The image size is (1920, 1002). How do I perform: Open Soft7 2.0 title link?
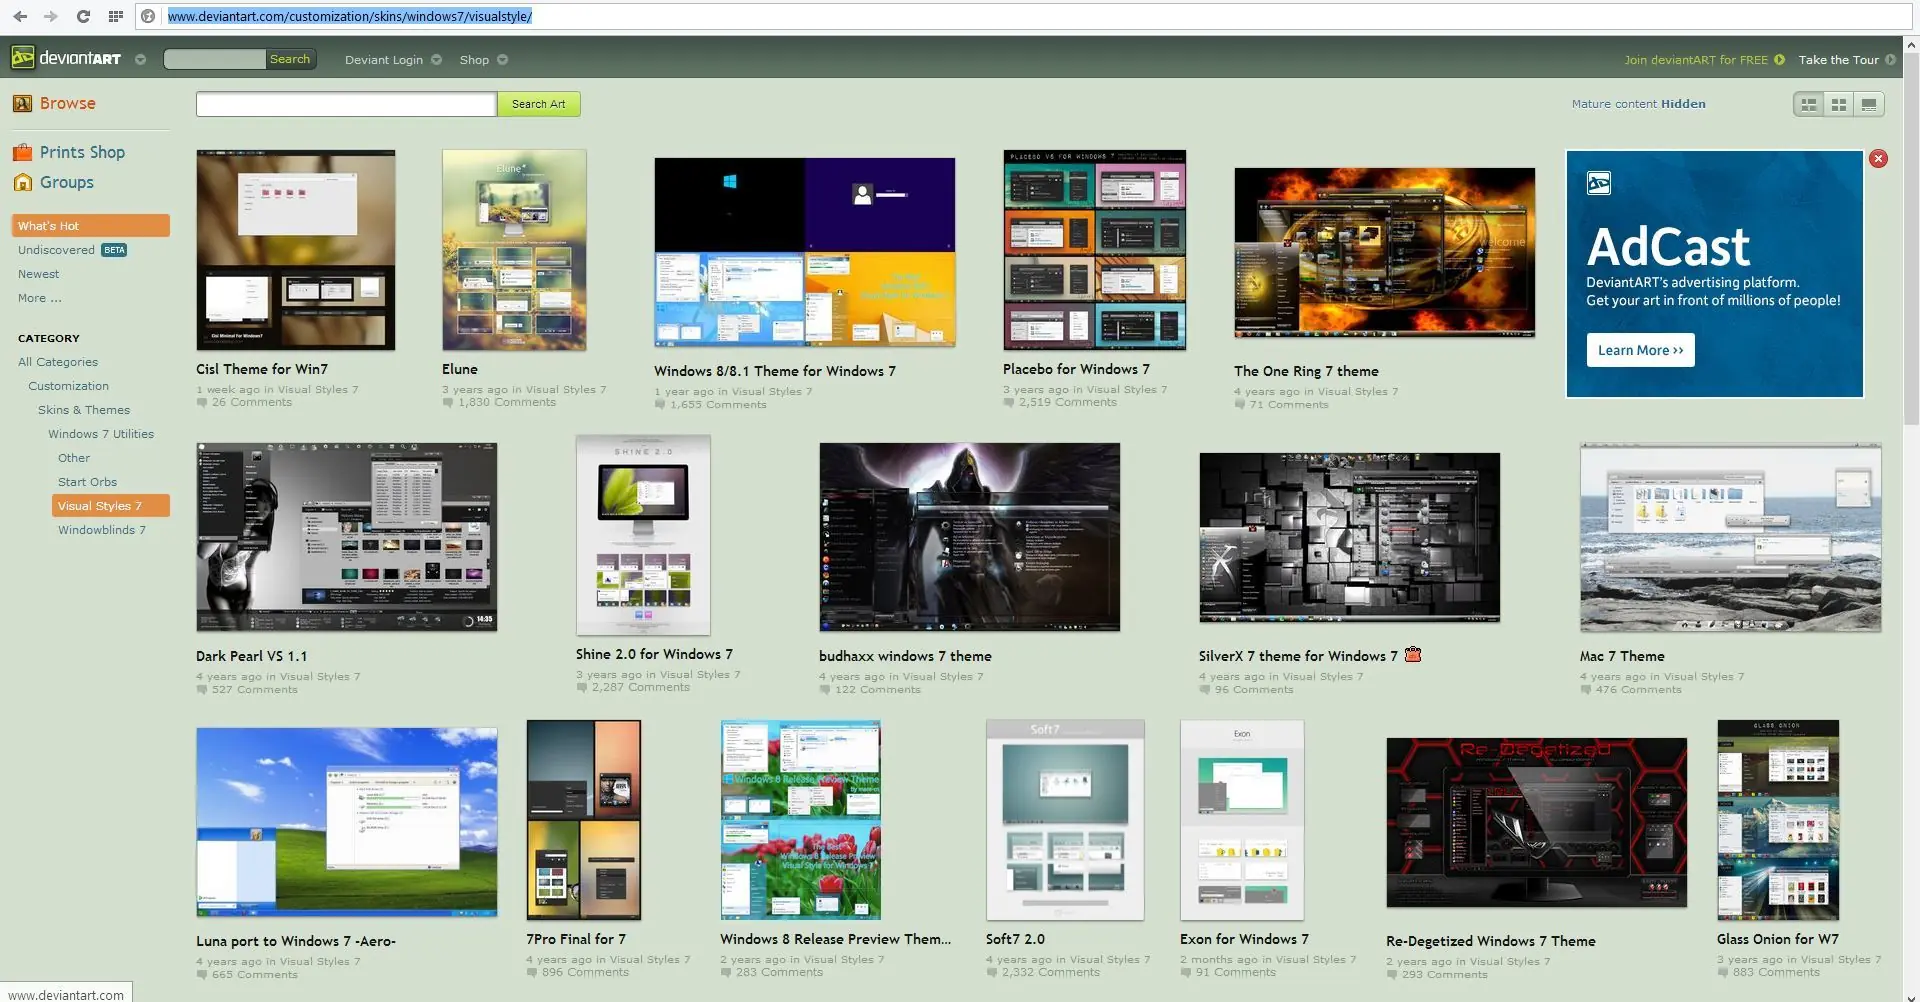tap(1015, 939)
